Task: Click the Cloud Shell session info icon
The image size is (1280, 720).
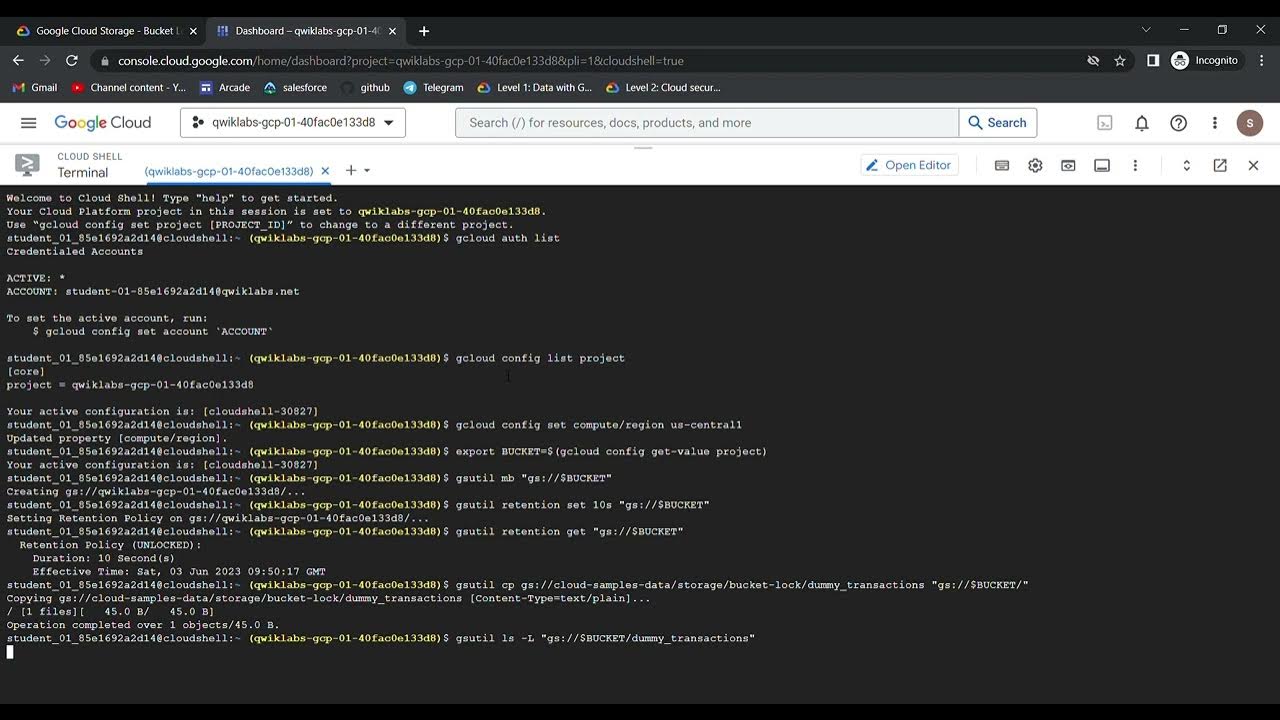Action: 1102,165
